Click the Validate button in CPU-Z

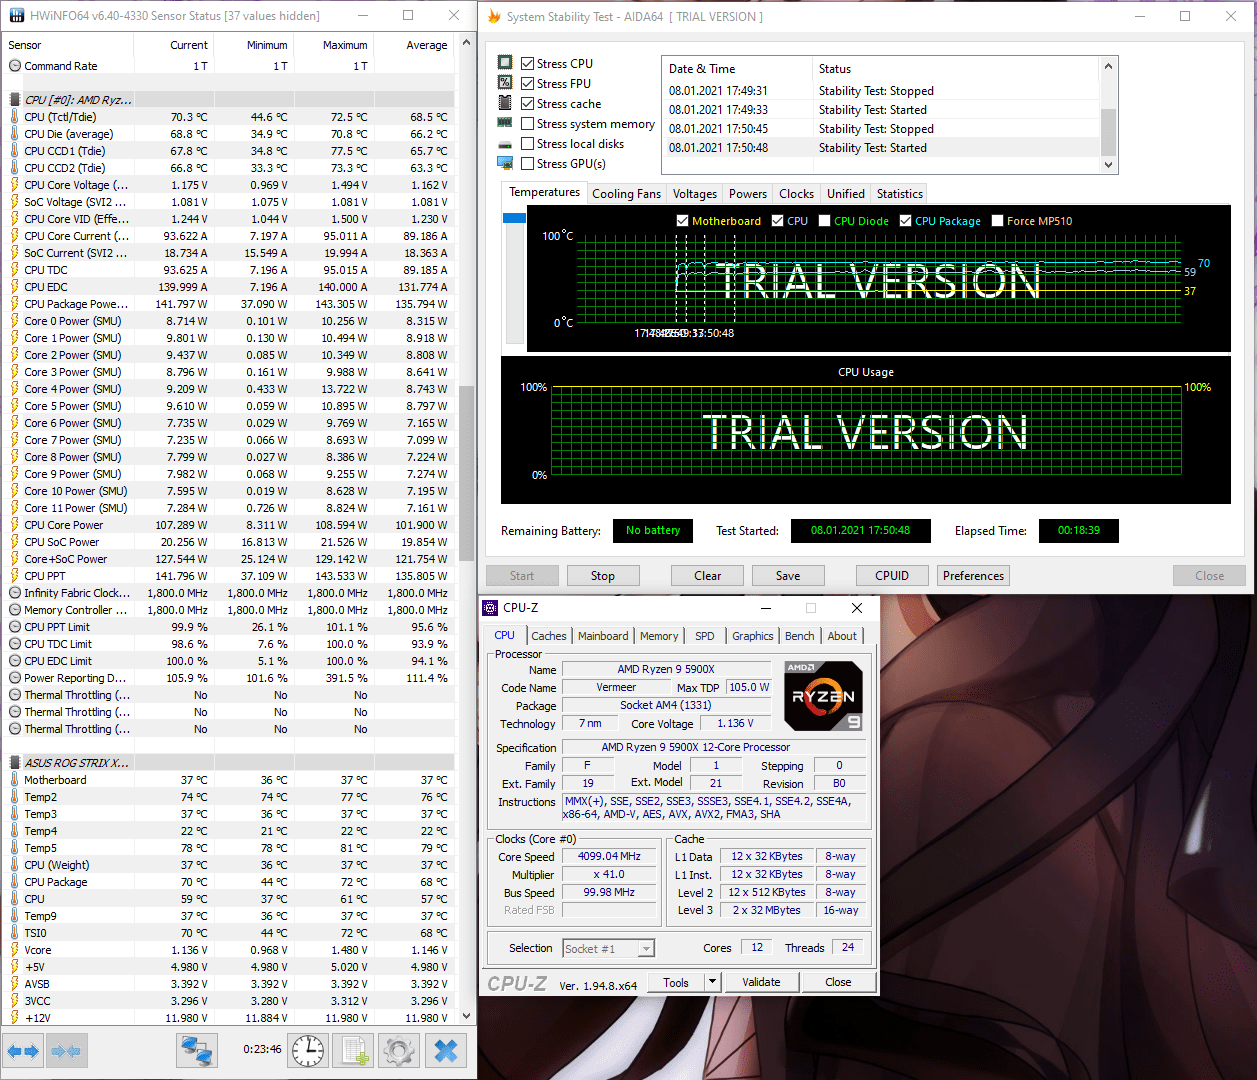pyautogui.click(x=761, y=982)
